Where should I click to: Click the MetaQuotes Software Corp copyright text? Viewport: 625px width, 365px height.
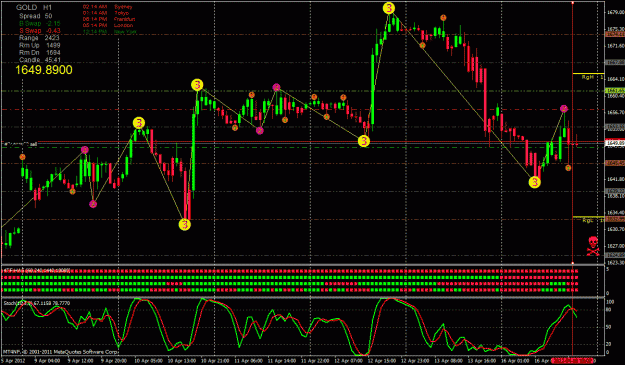tap(61, 352)
